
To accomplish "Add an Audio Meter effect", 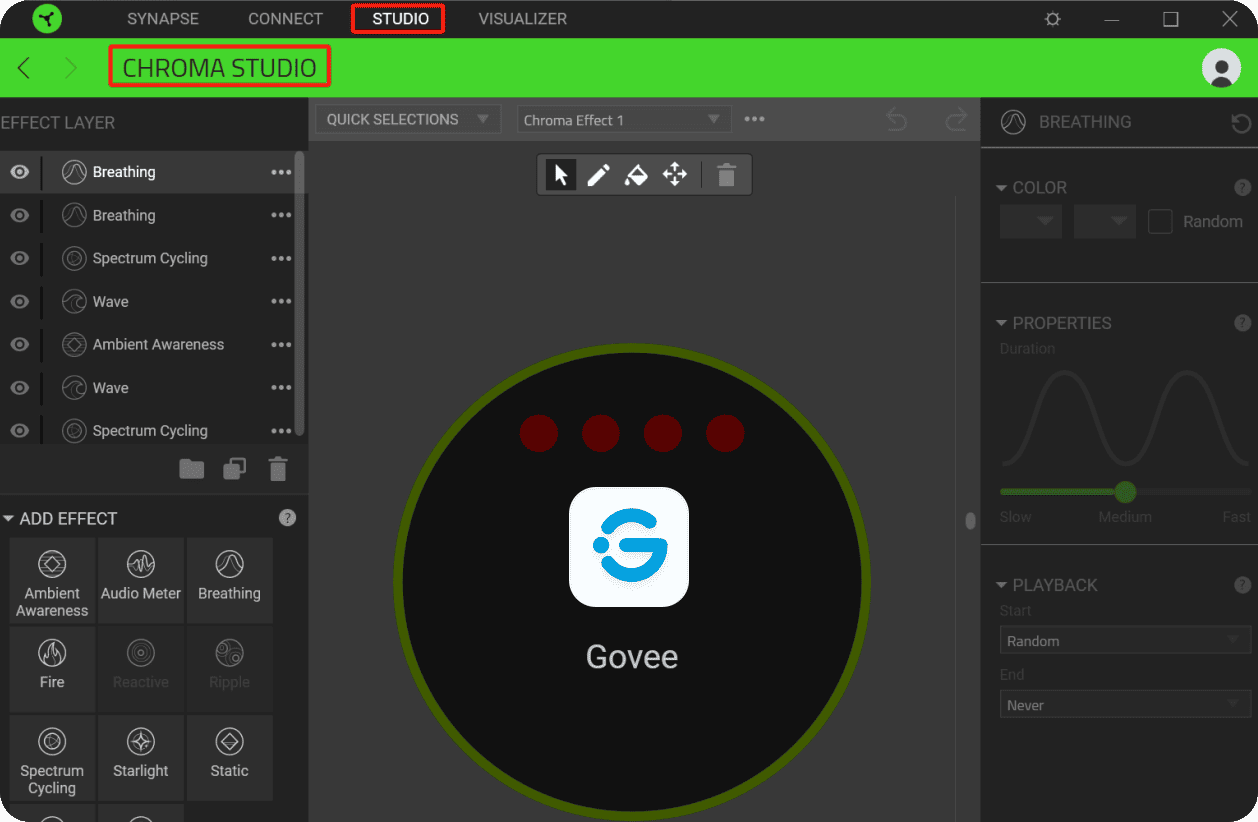I will point(141,578).
